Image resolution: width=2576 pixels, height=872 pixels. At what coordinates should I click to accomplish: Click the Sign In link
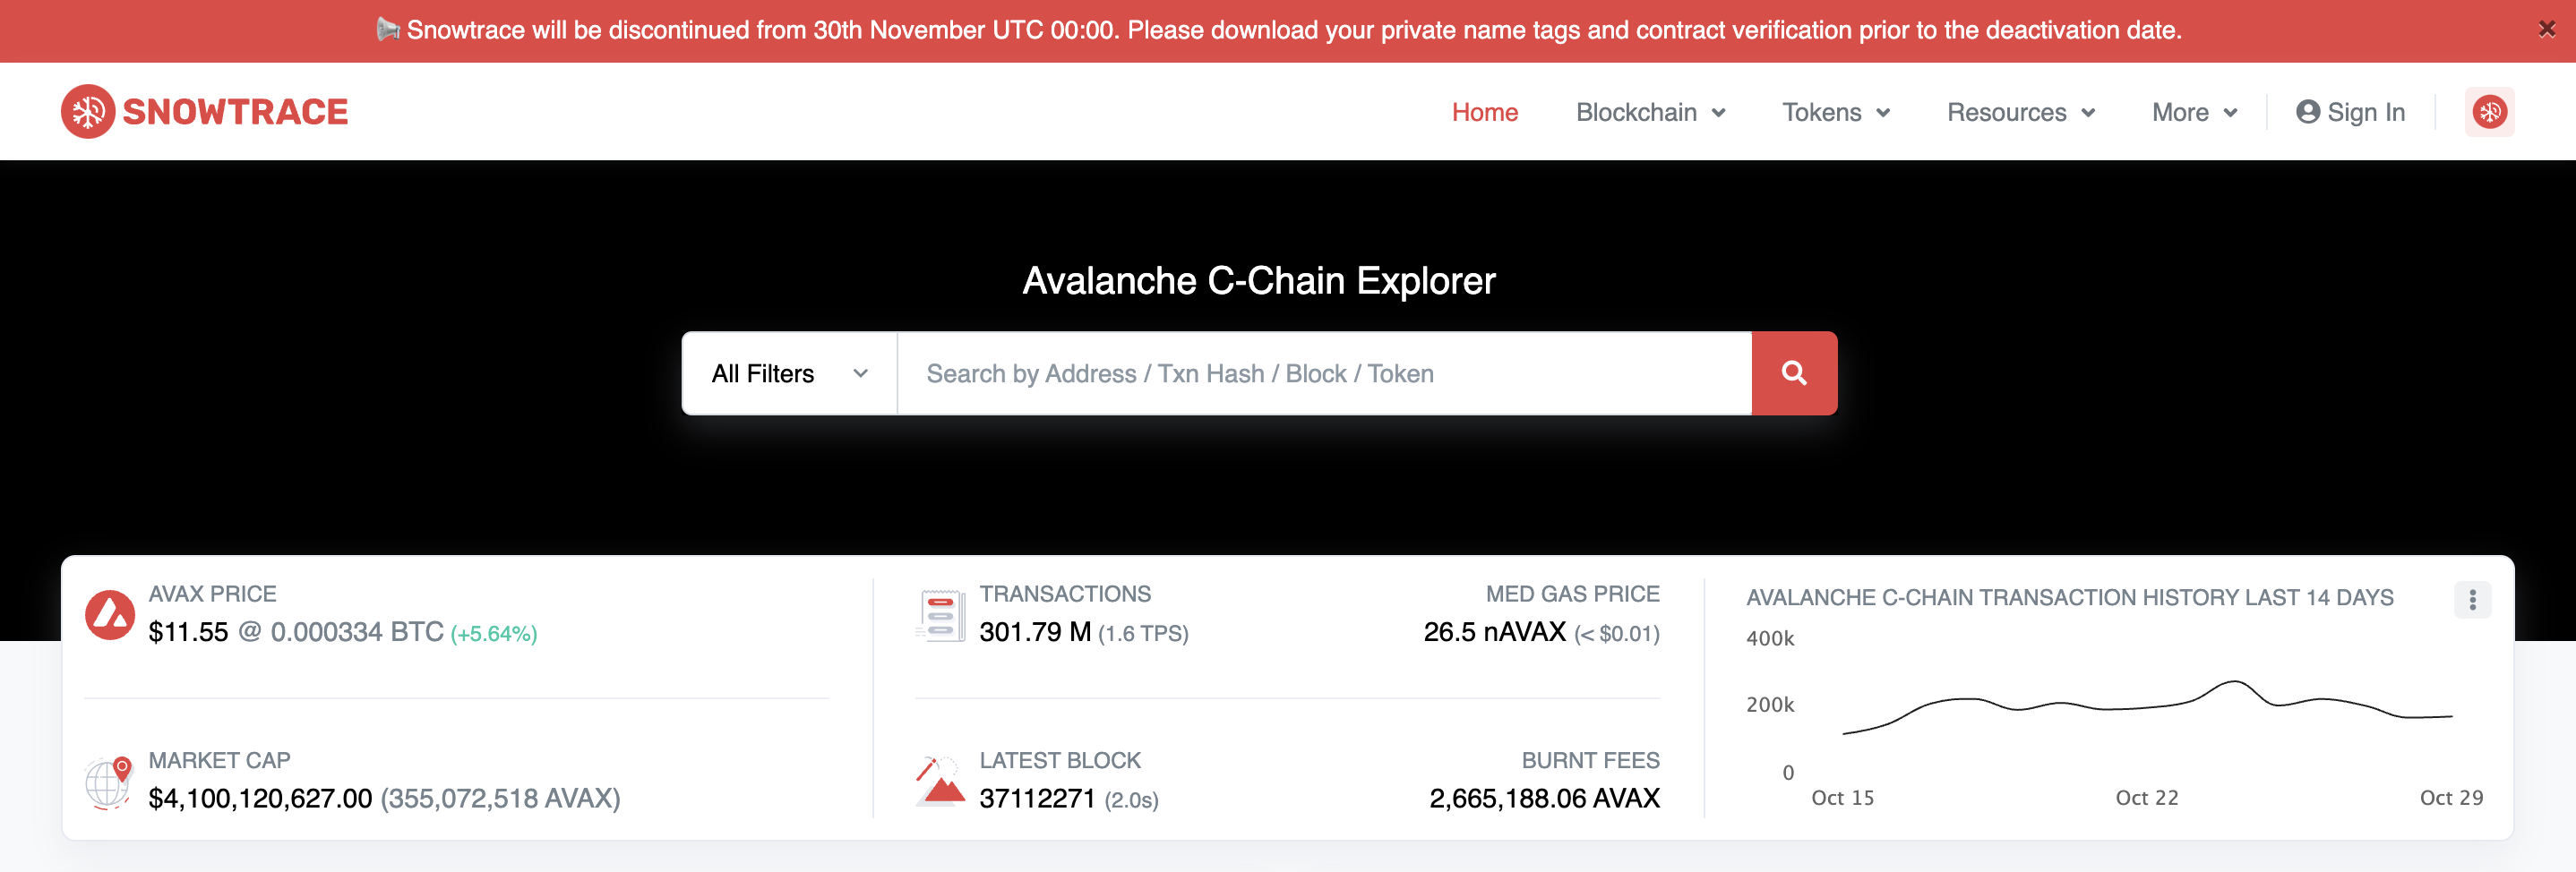tap(2350, 112)
